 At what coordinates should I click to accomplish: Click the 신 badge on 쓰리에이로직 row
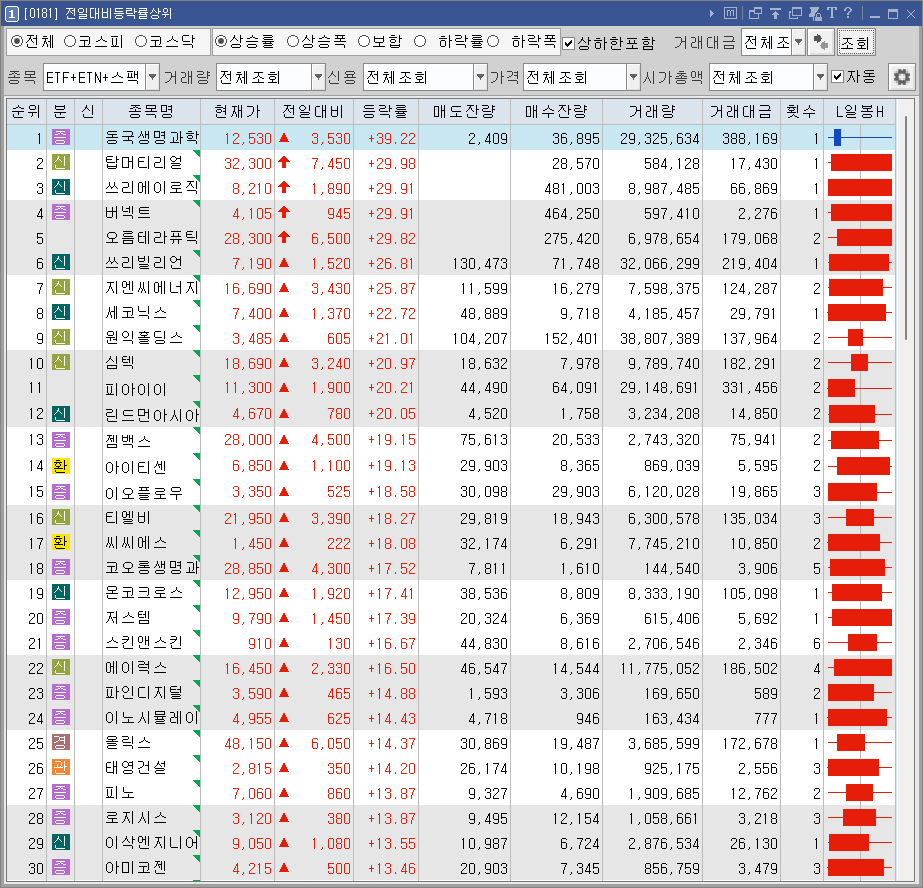pyautogui.click(x=61, y=188)
